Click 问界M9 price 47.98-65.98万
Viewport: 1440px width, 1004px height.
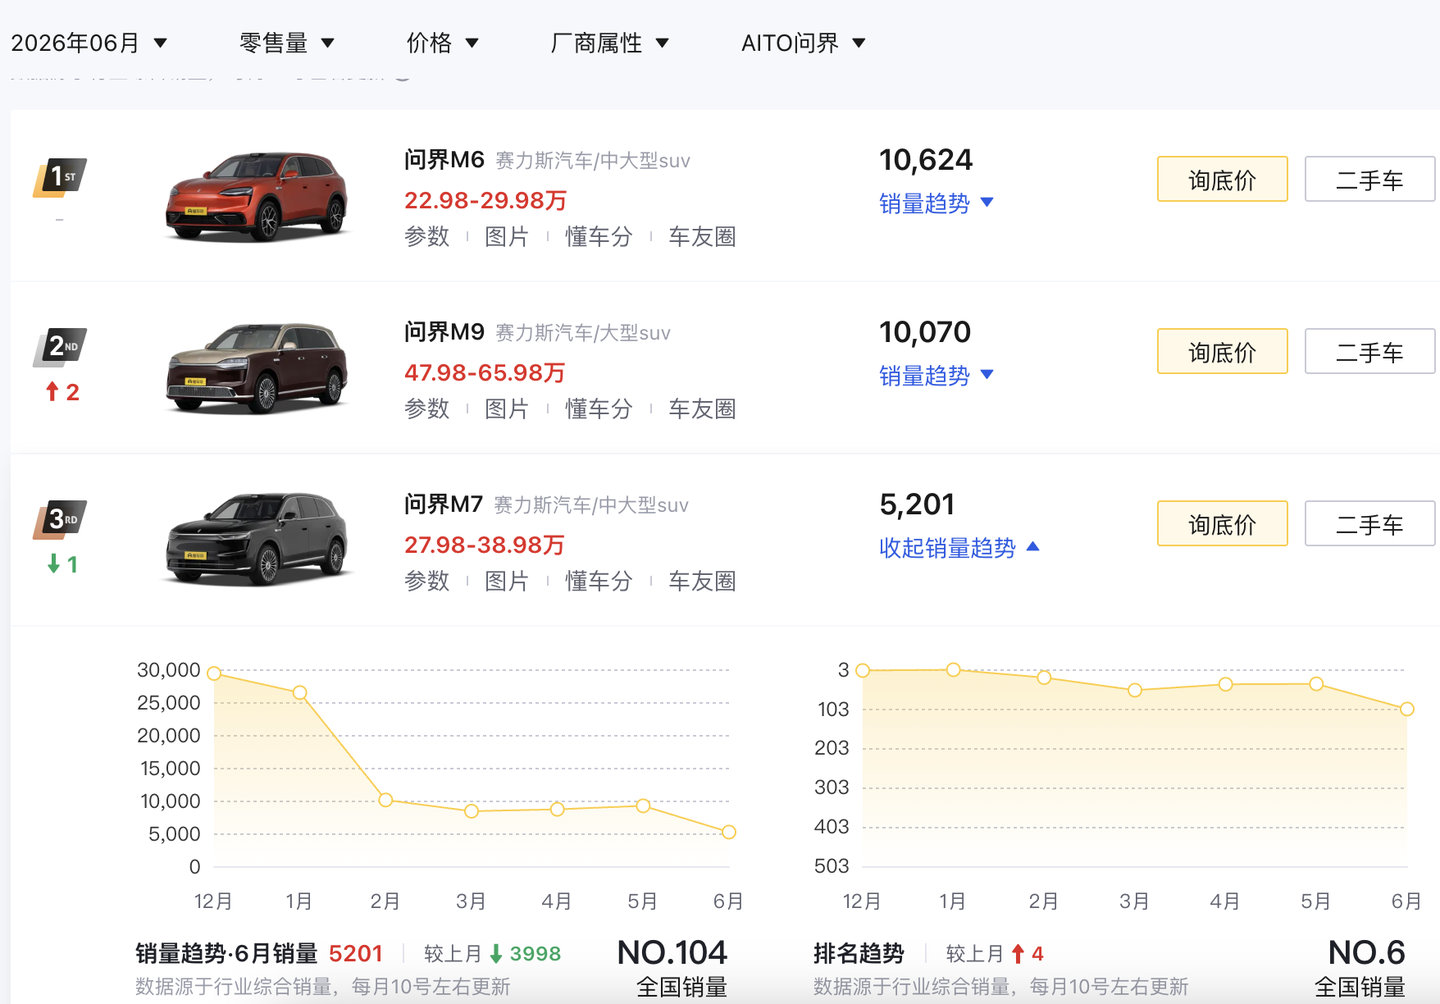(485, 373)
